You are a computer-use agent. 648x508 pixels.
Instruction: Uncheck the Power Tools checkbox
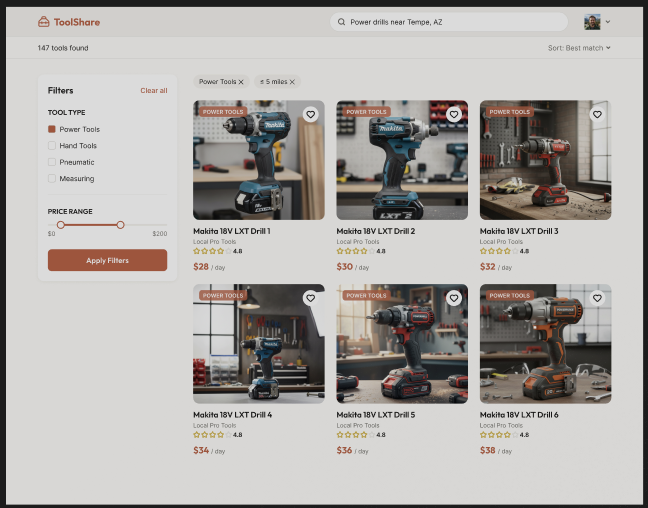tap(52, 129)
